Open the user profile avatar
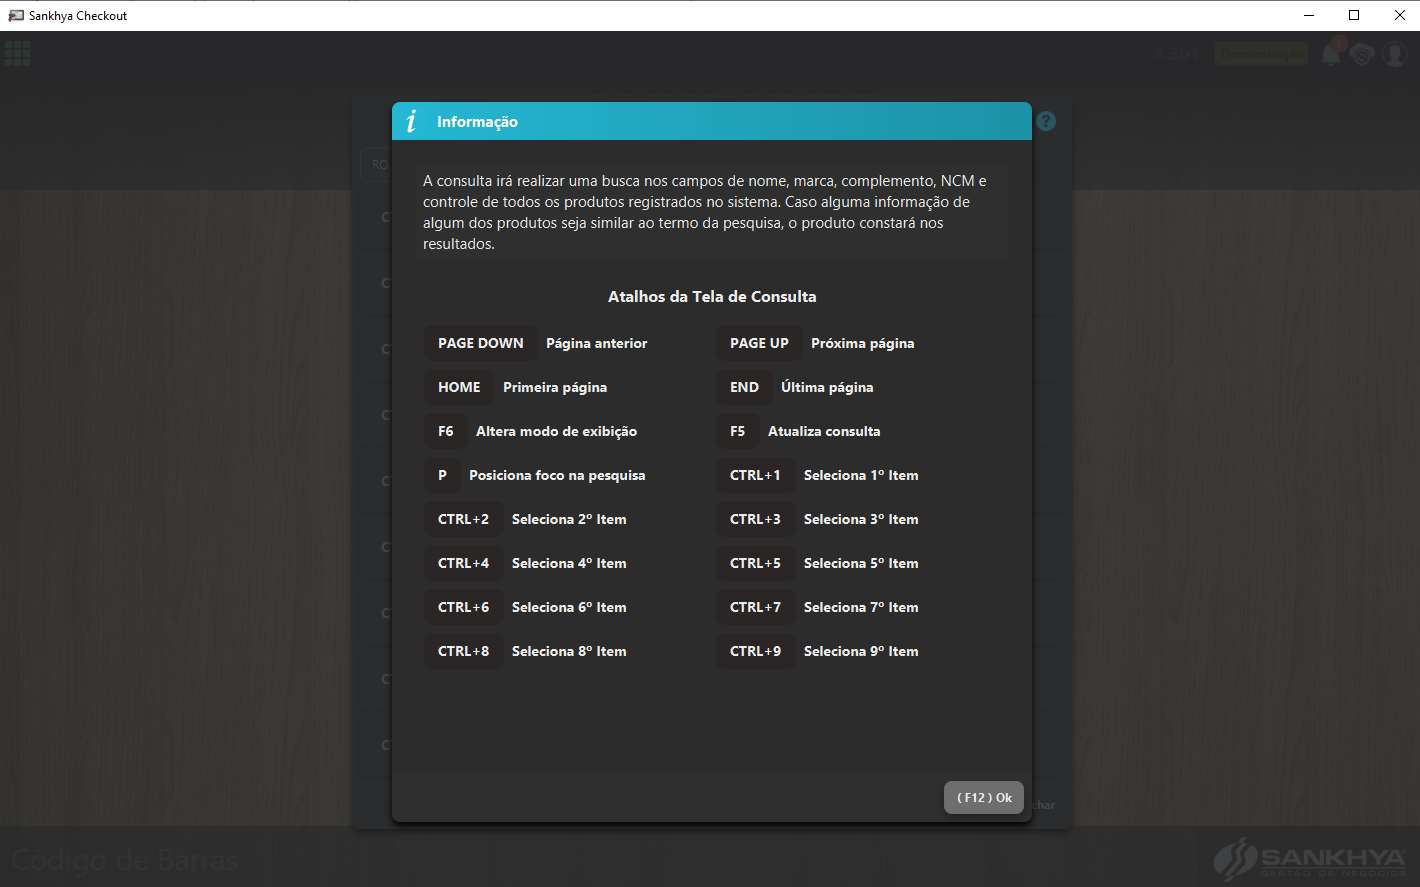1420x887 pixels. [1395, 54]
